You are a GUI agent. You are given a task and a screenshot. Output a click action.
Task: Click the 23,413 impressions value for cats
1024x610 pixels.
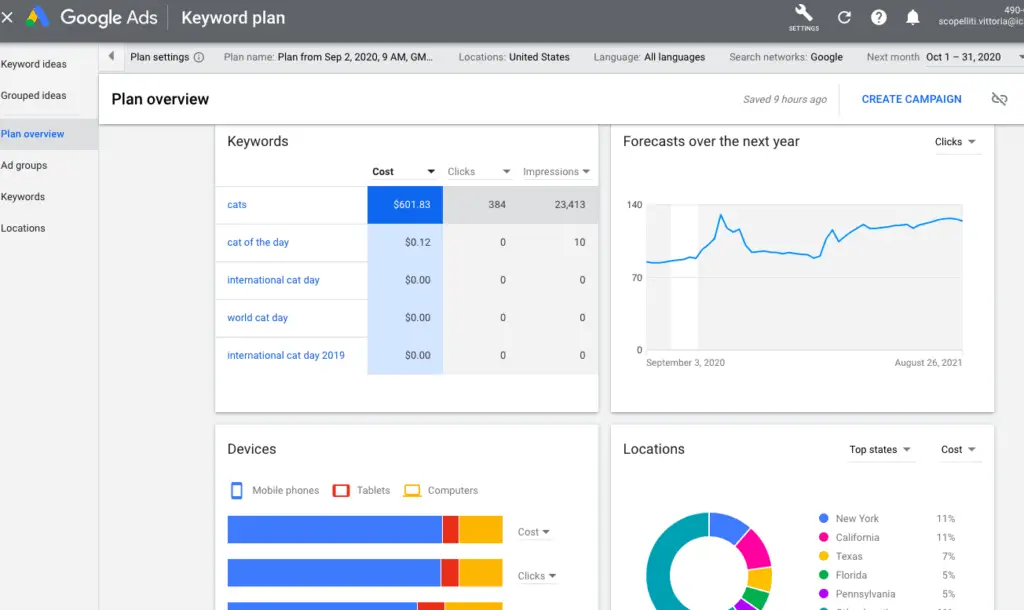(x=569, y=204)
